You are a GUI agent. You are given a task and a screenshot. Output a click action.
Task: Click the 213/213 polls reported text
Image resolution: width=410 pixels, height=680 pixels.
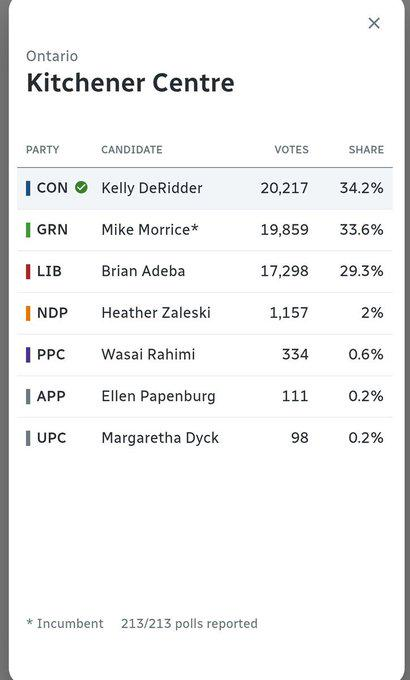(189, 624)
